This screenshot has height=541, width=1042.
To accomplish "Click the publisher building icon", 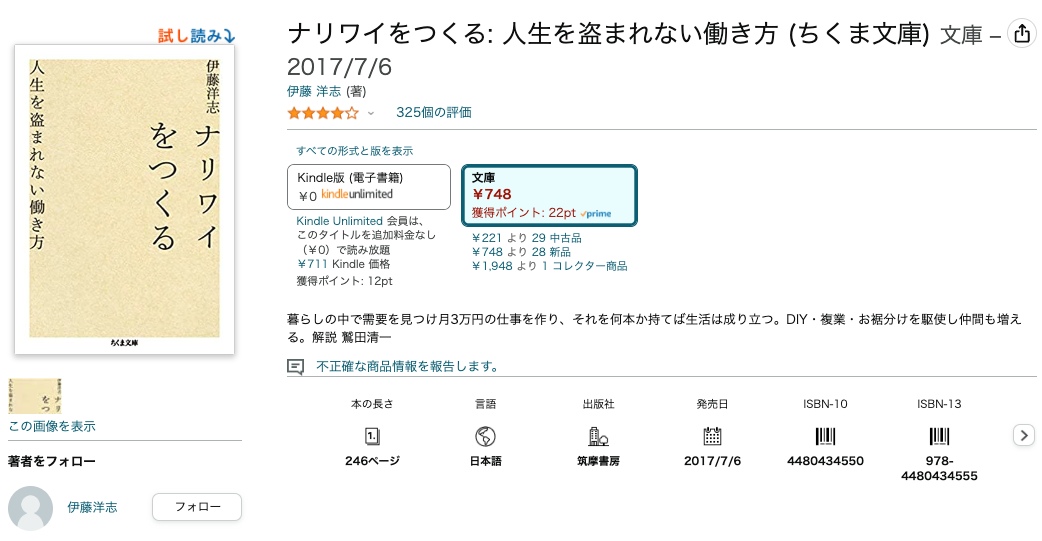I will [x=599, y=436].
